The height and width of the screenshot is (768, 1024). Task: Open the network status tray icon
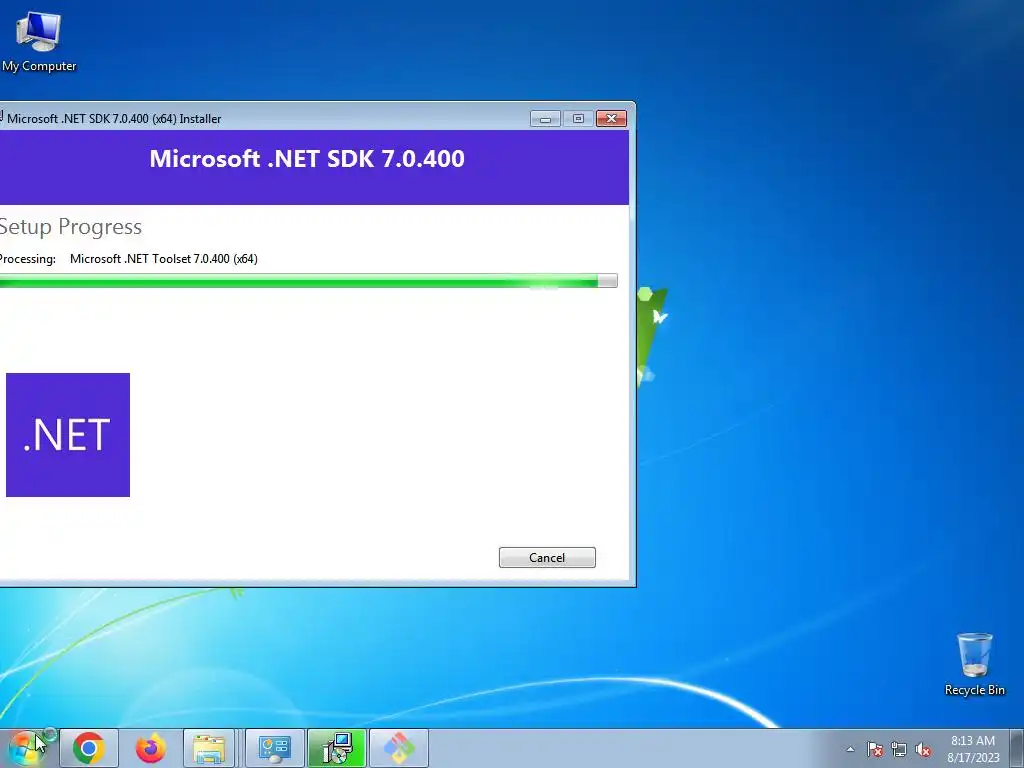(899, 749)
